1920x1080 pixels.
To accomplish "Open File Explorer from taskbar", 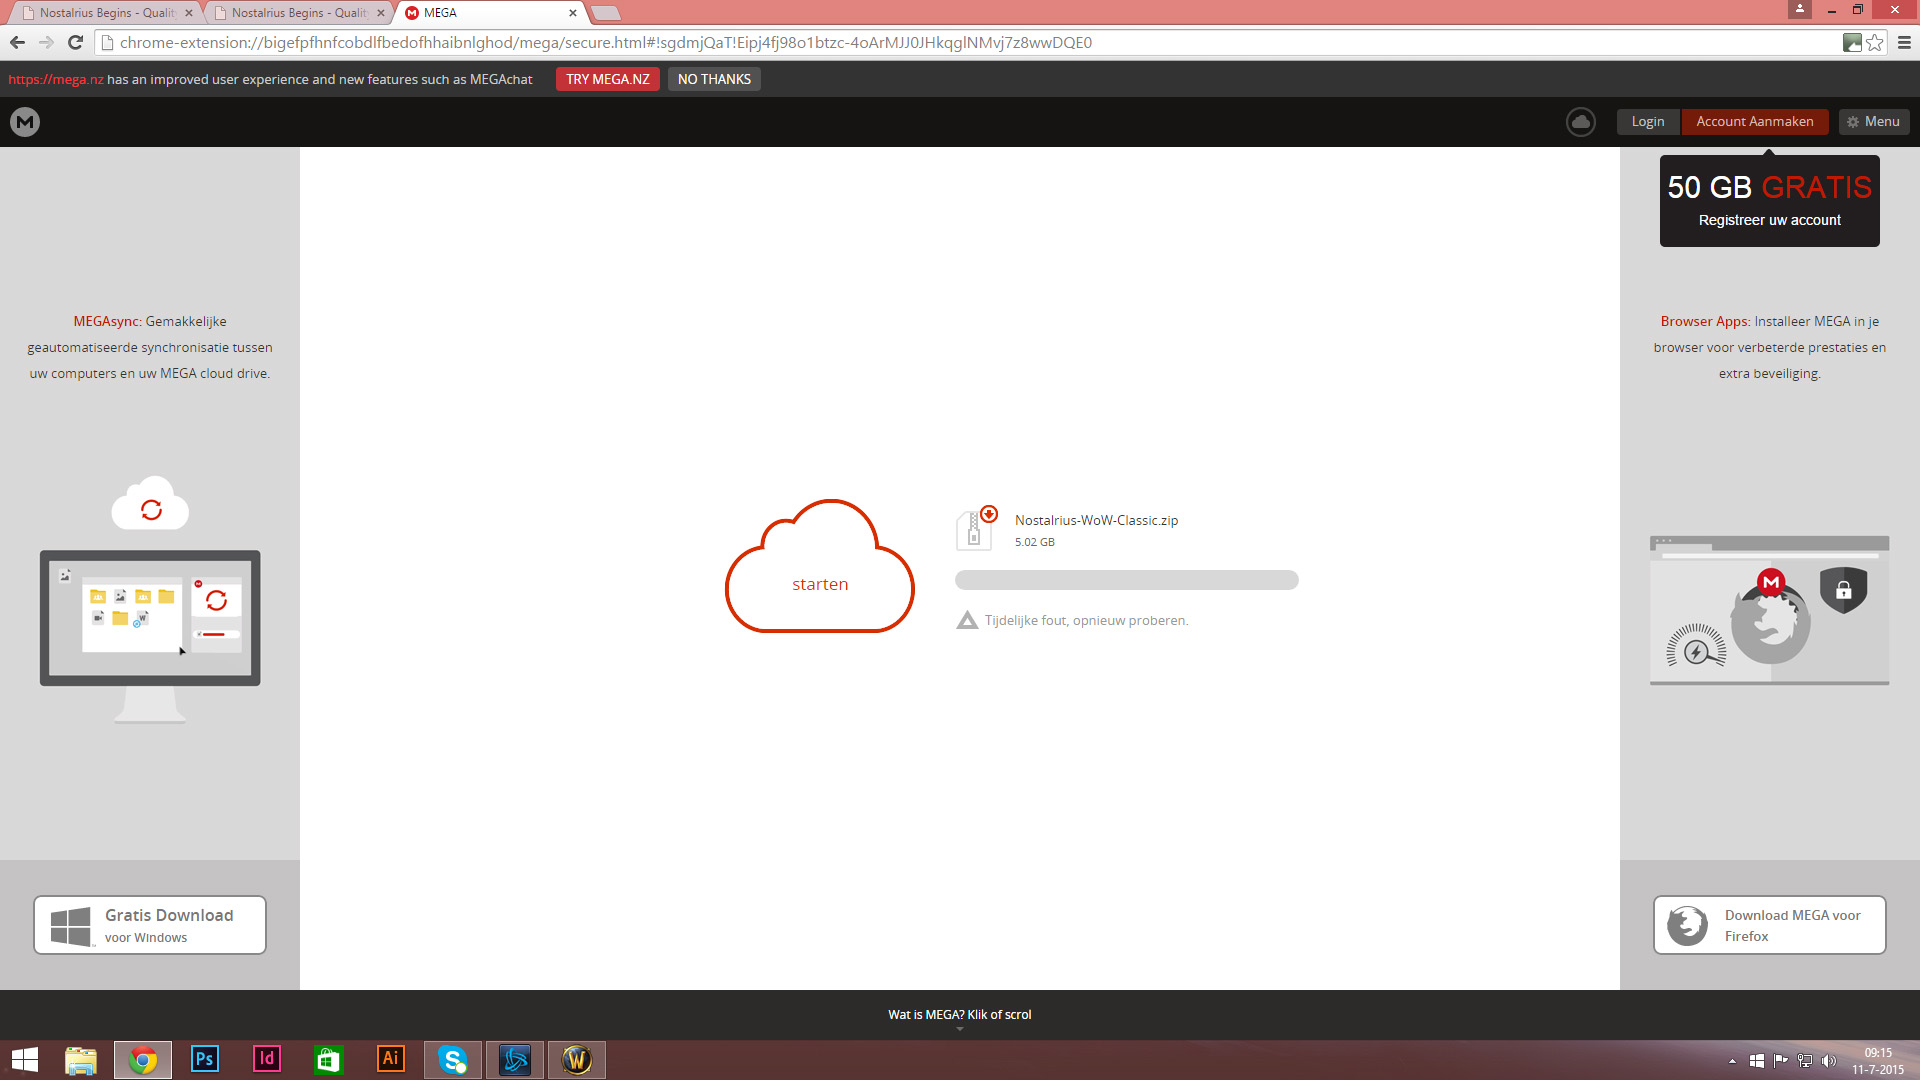I will 81,1060.
